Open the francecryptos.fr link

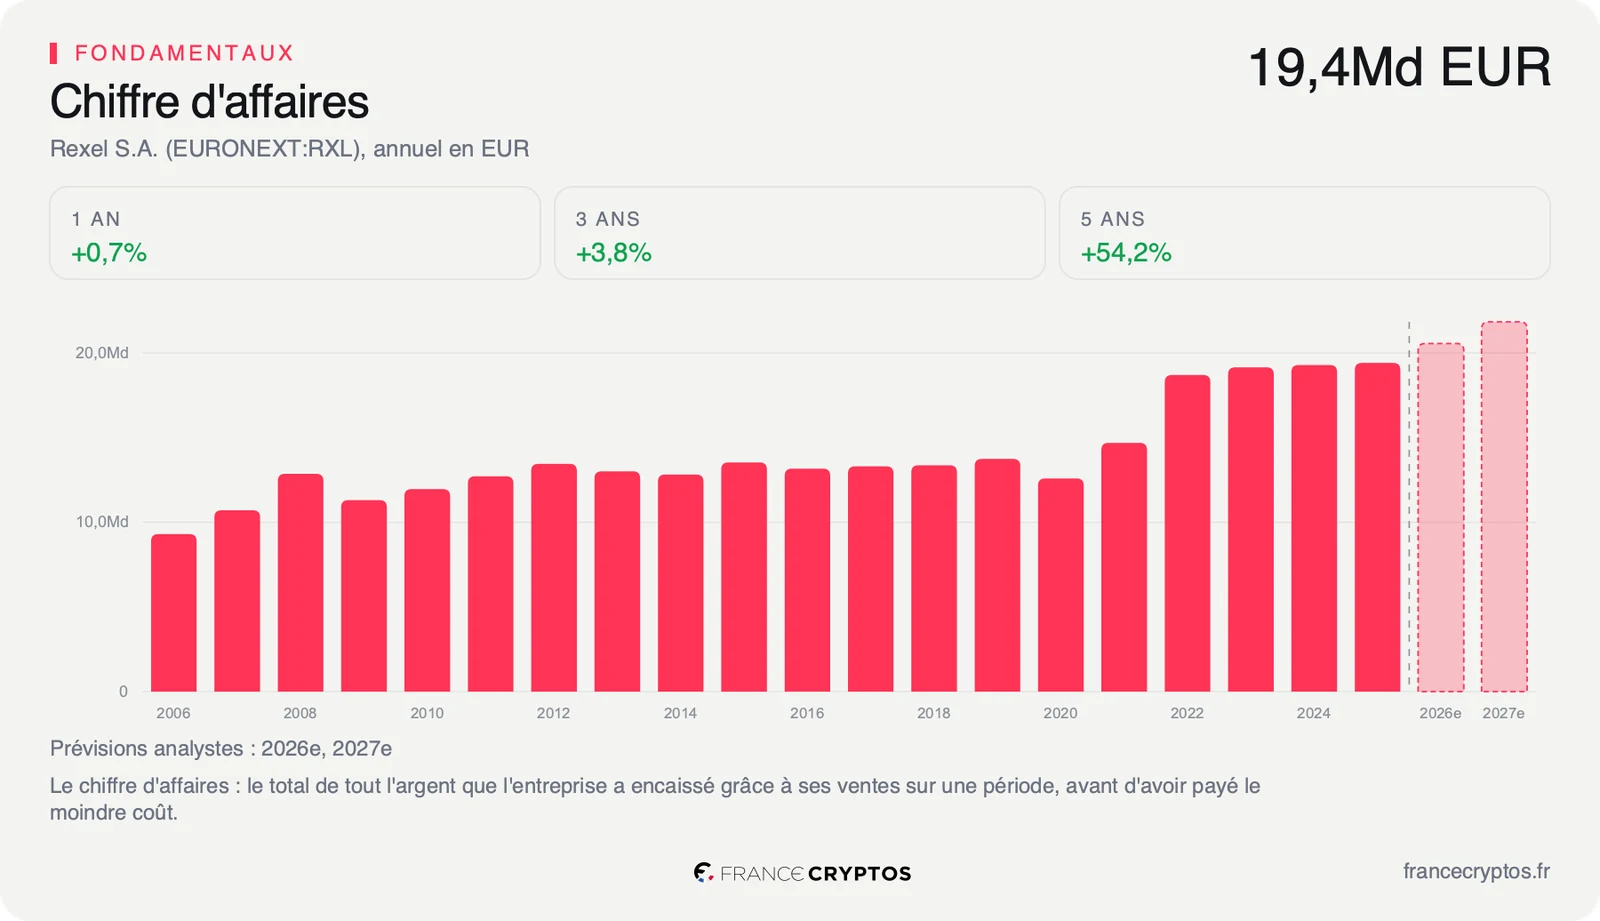click(1476, 871)
